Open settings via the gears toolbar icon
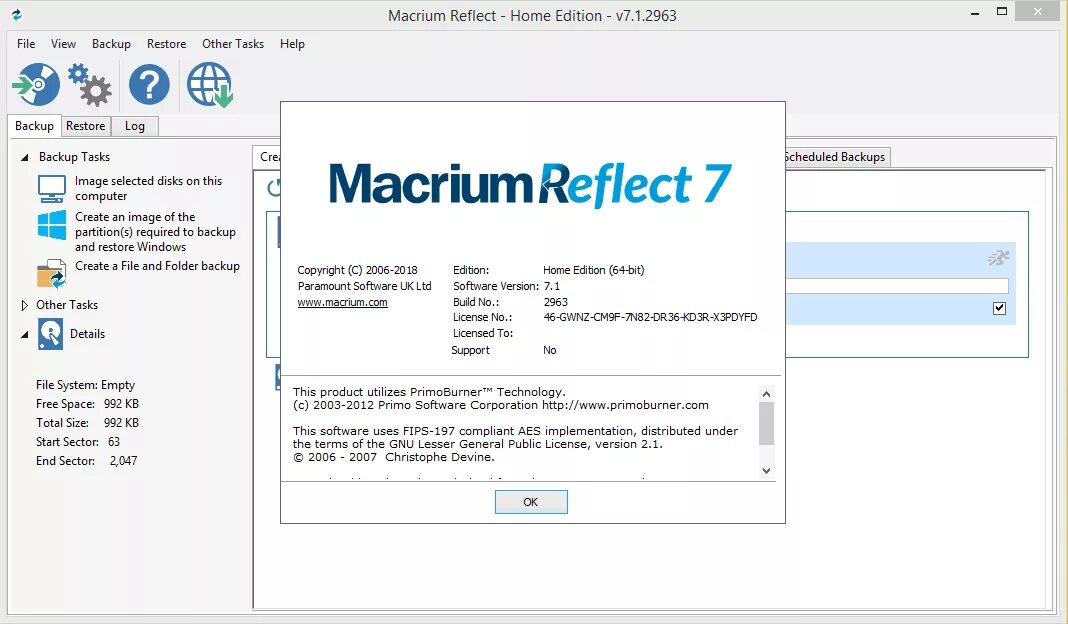 [90, 84]
